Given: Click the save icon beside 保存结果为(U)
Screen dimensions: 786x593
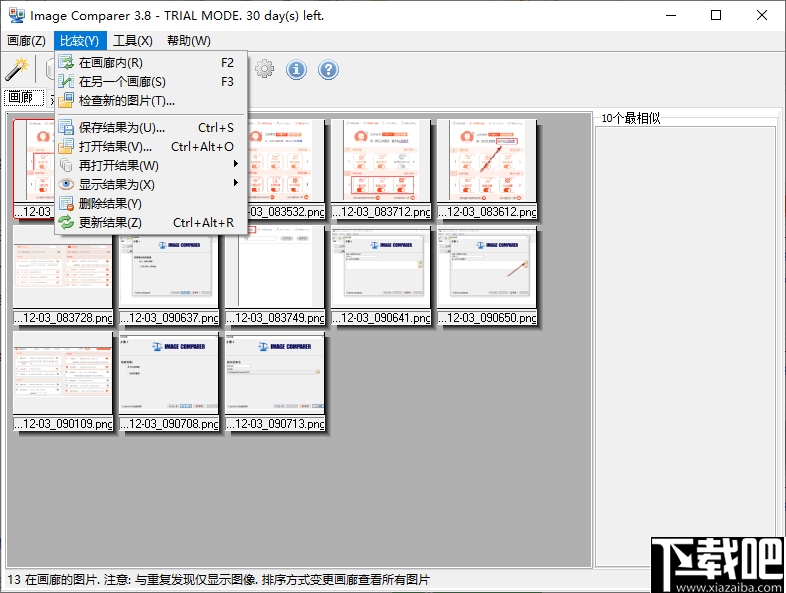Looking at the screenshot, I should coord(66,127).
